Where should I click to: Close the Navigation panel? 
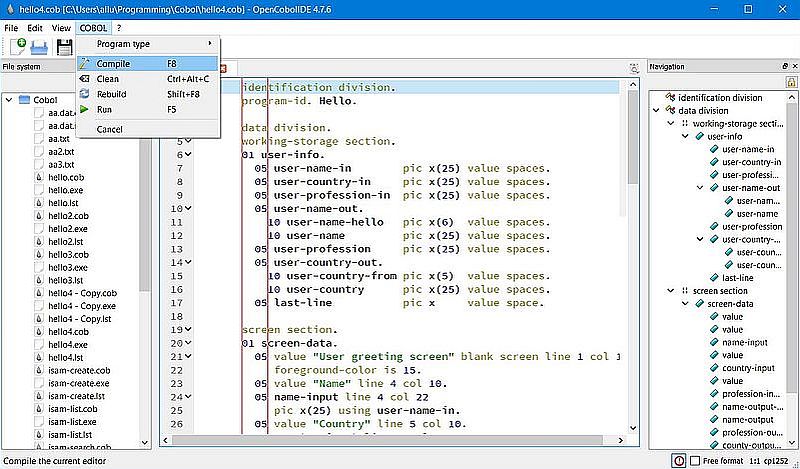click(794, 66)
